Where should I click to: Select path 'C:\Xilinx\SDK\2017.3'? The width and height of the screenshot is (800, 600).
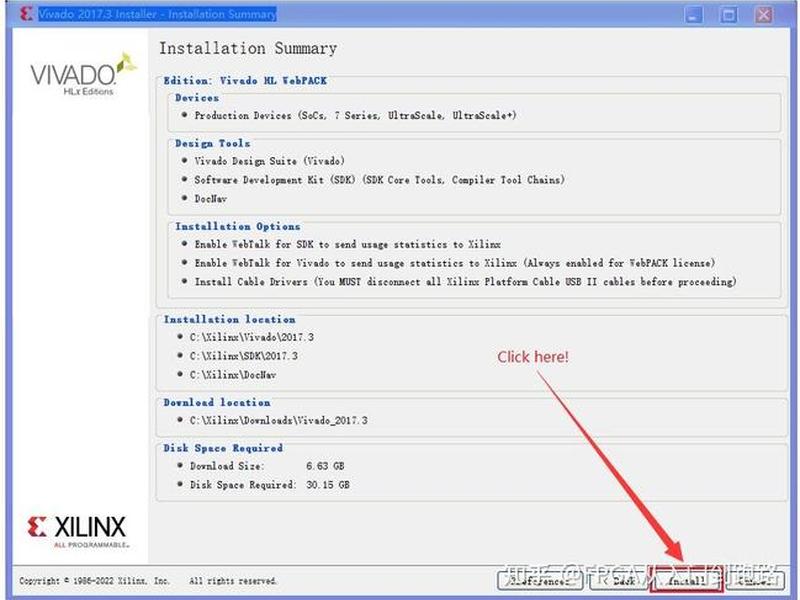pos(243,356)
